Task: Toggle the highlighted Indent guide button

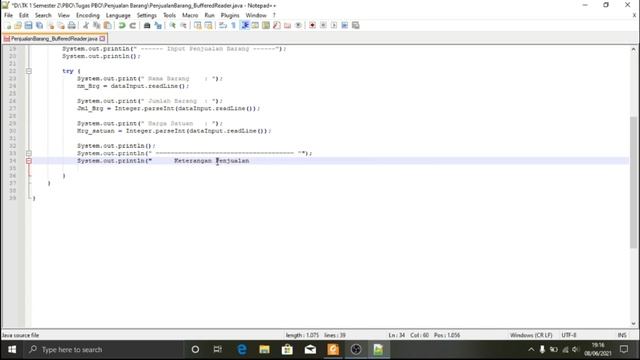Action: click(245, 25)
